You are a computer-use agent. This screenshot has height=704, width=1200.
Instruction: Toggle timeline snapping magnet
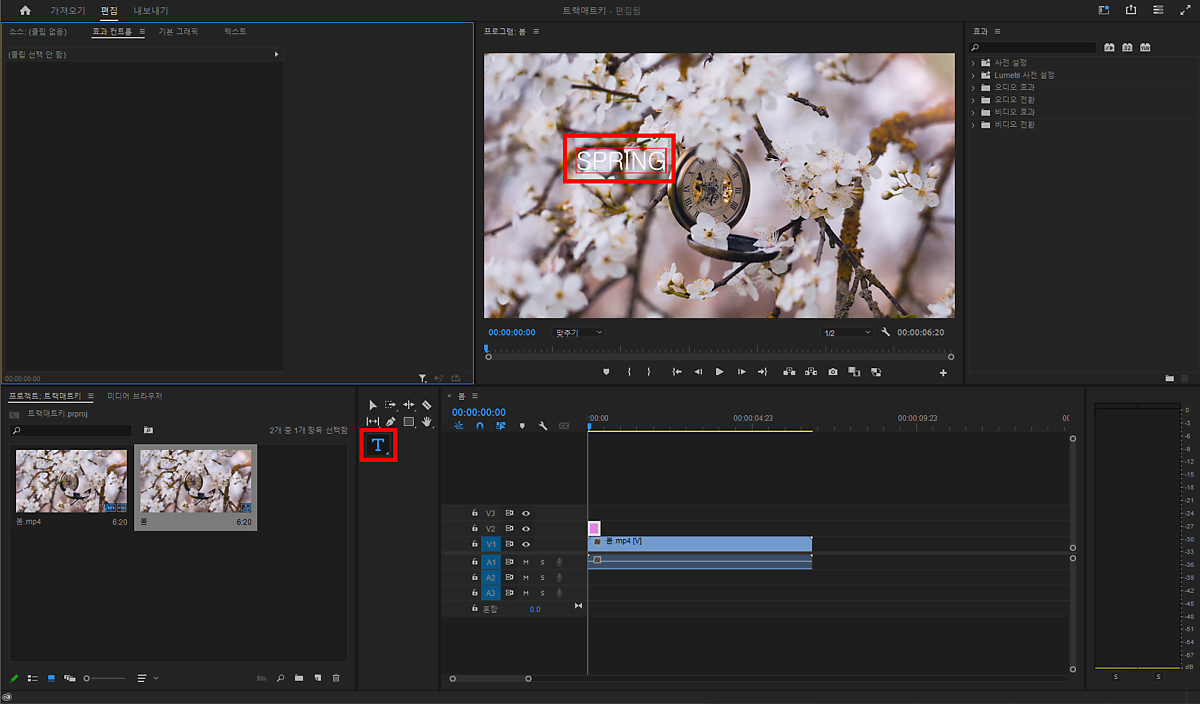pyautogui.click(x=479, y=426)
